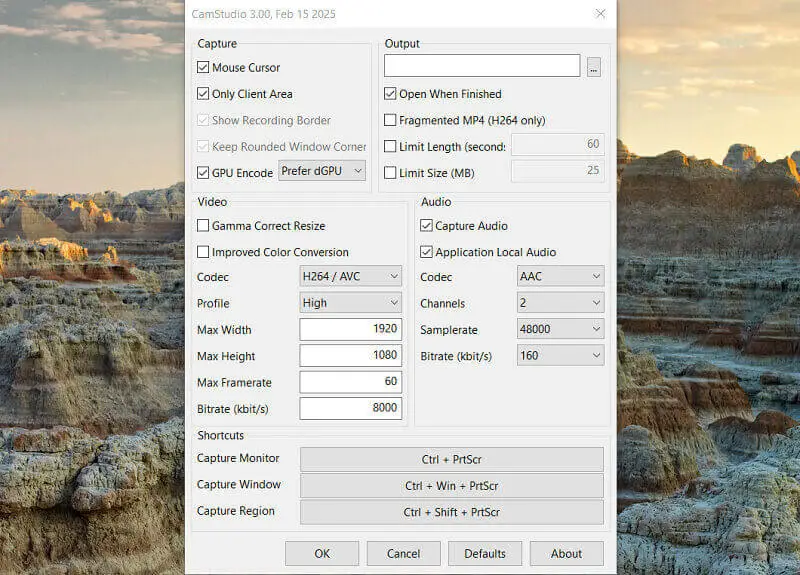Browse output file with ellipsis button
Viewport: 800px width, 575px height.
pyautogui.click(x=593, y=67)
